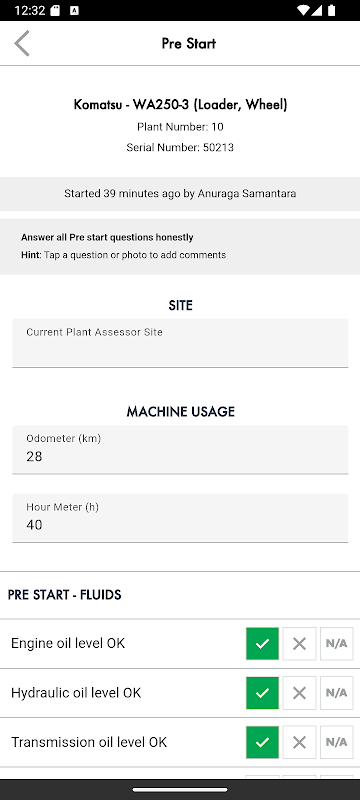
Task: Go back using the arrow icon
Action: [22, 43]
